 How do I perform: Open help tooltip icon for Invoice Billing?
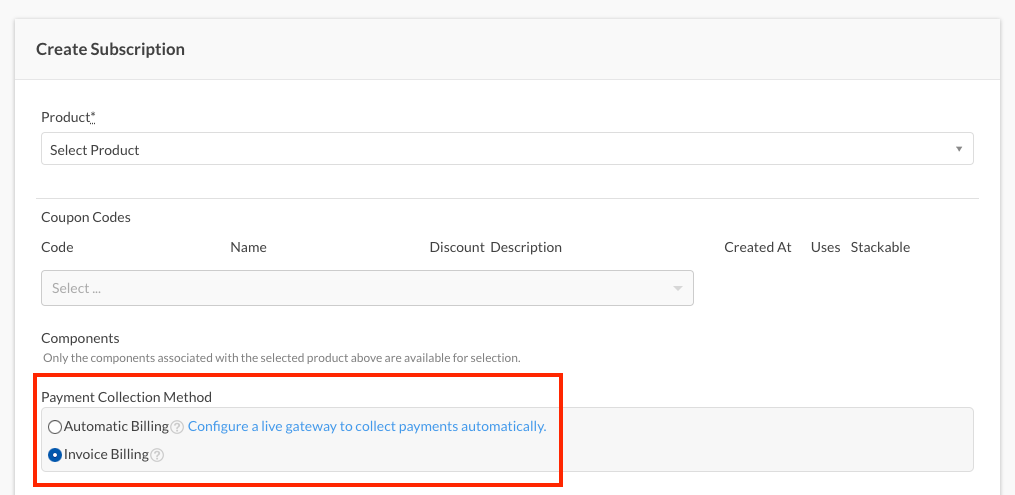pos(157,455)
